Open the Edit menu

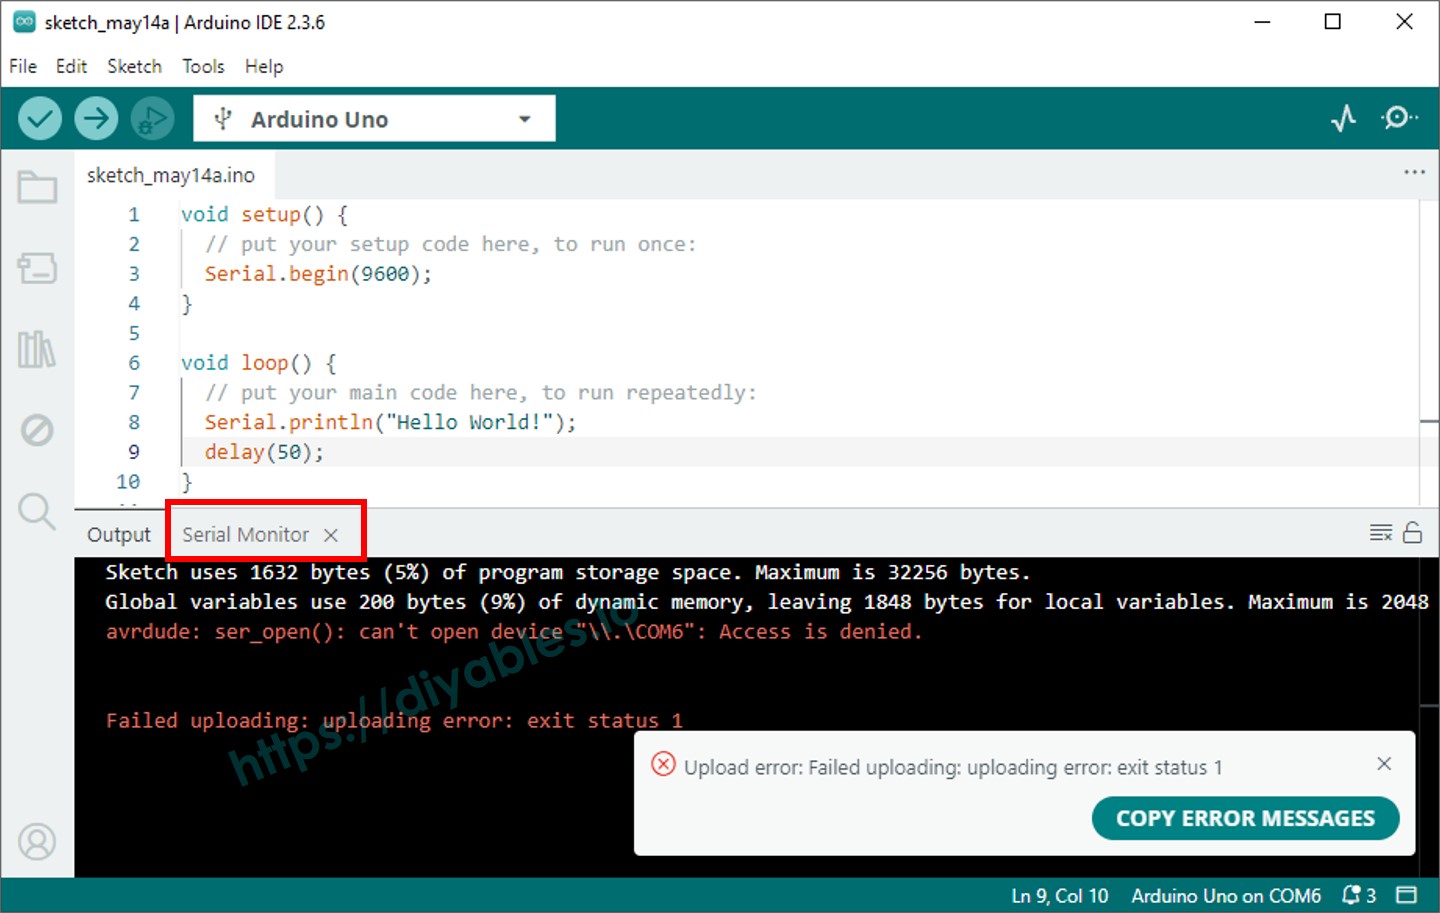pyautogui.click(x=71, y=66)
